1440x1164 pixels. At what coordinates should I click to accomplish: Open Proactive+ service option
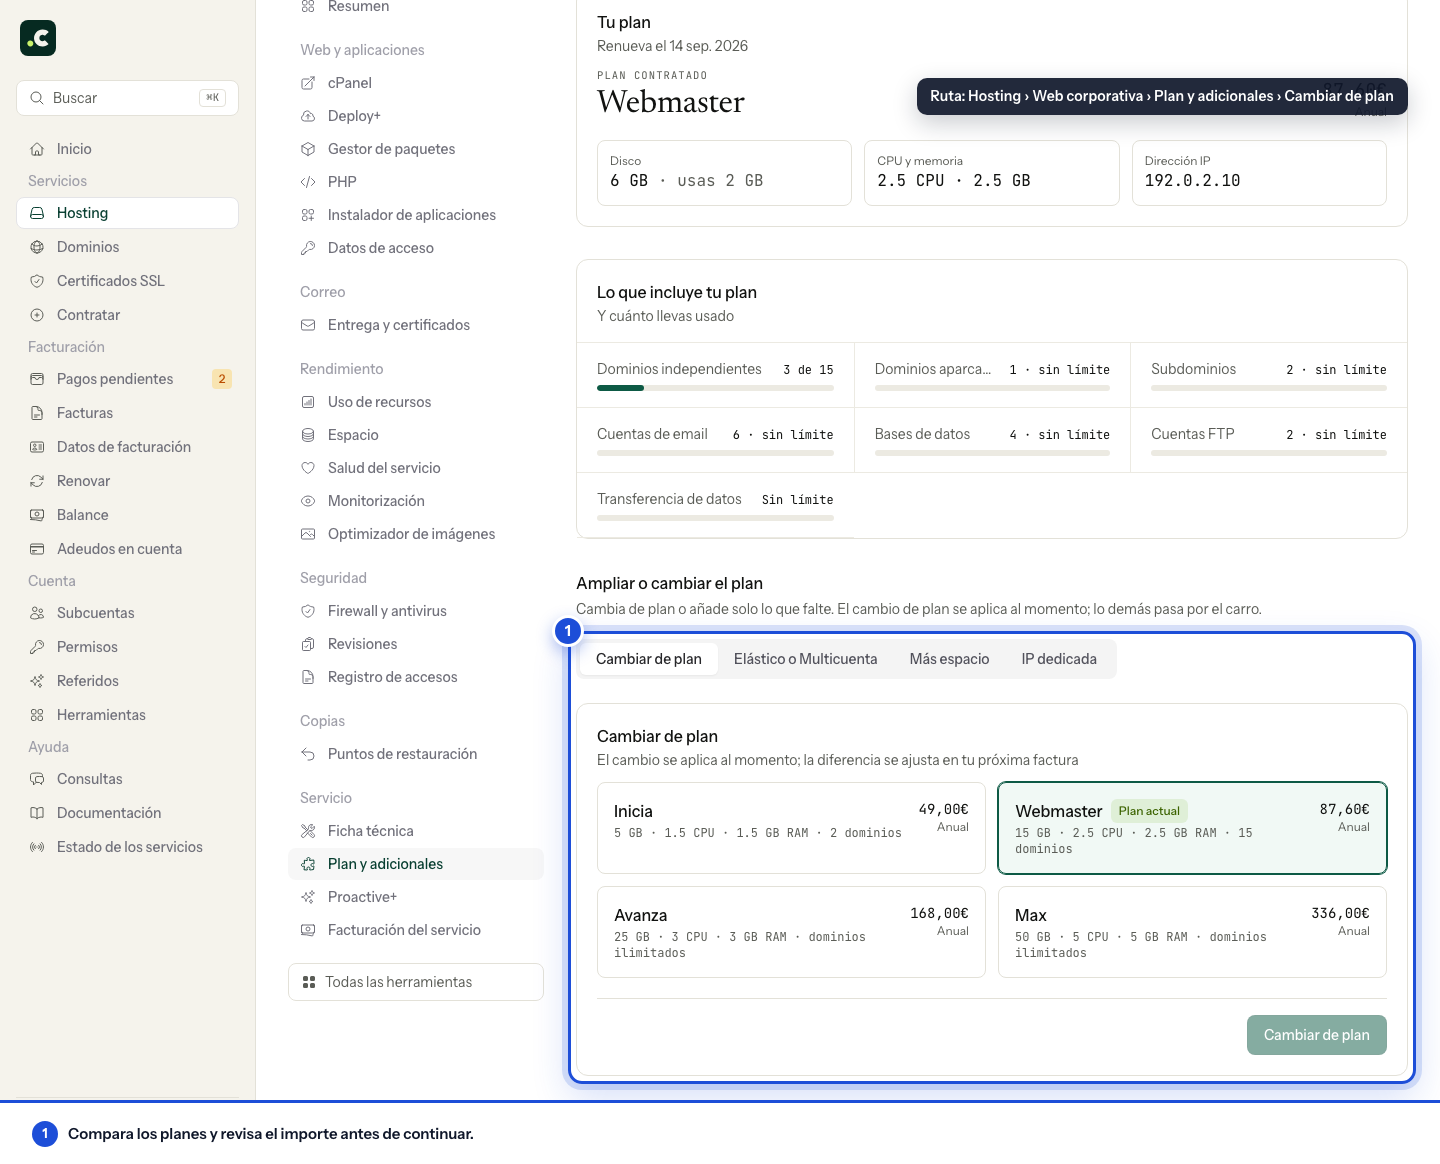[416, 897]
